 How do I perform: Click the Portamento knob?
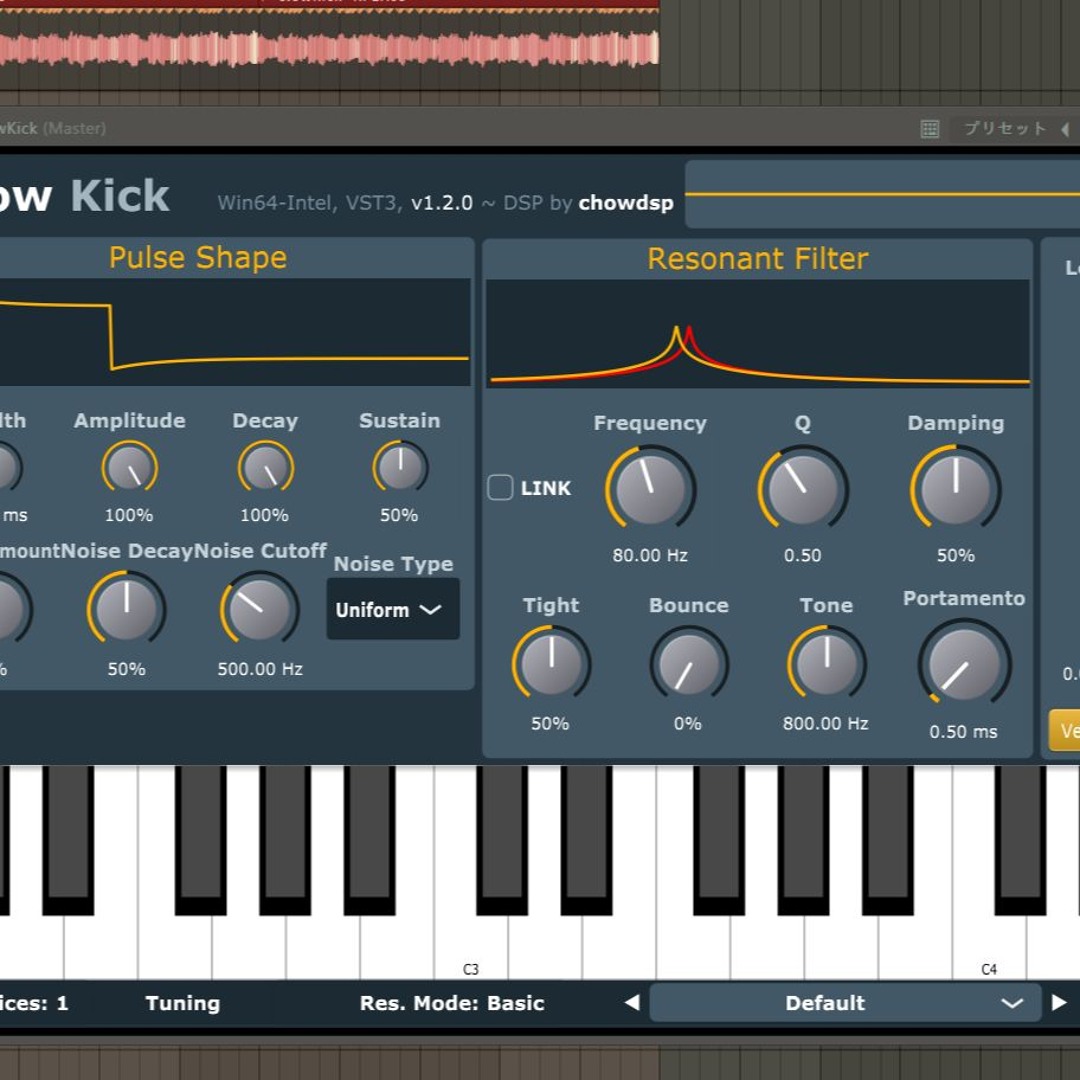(964, 665)
